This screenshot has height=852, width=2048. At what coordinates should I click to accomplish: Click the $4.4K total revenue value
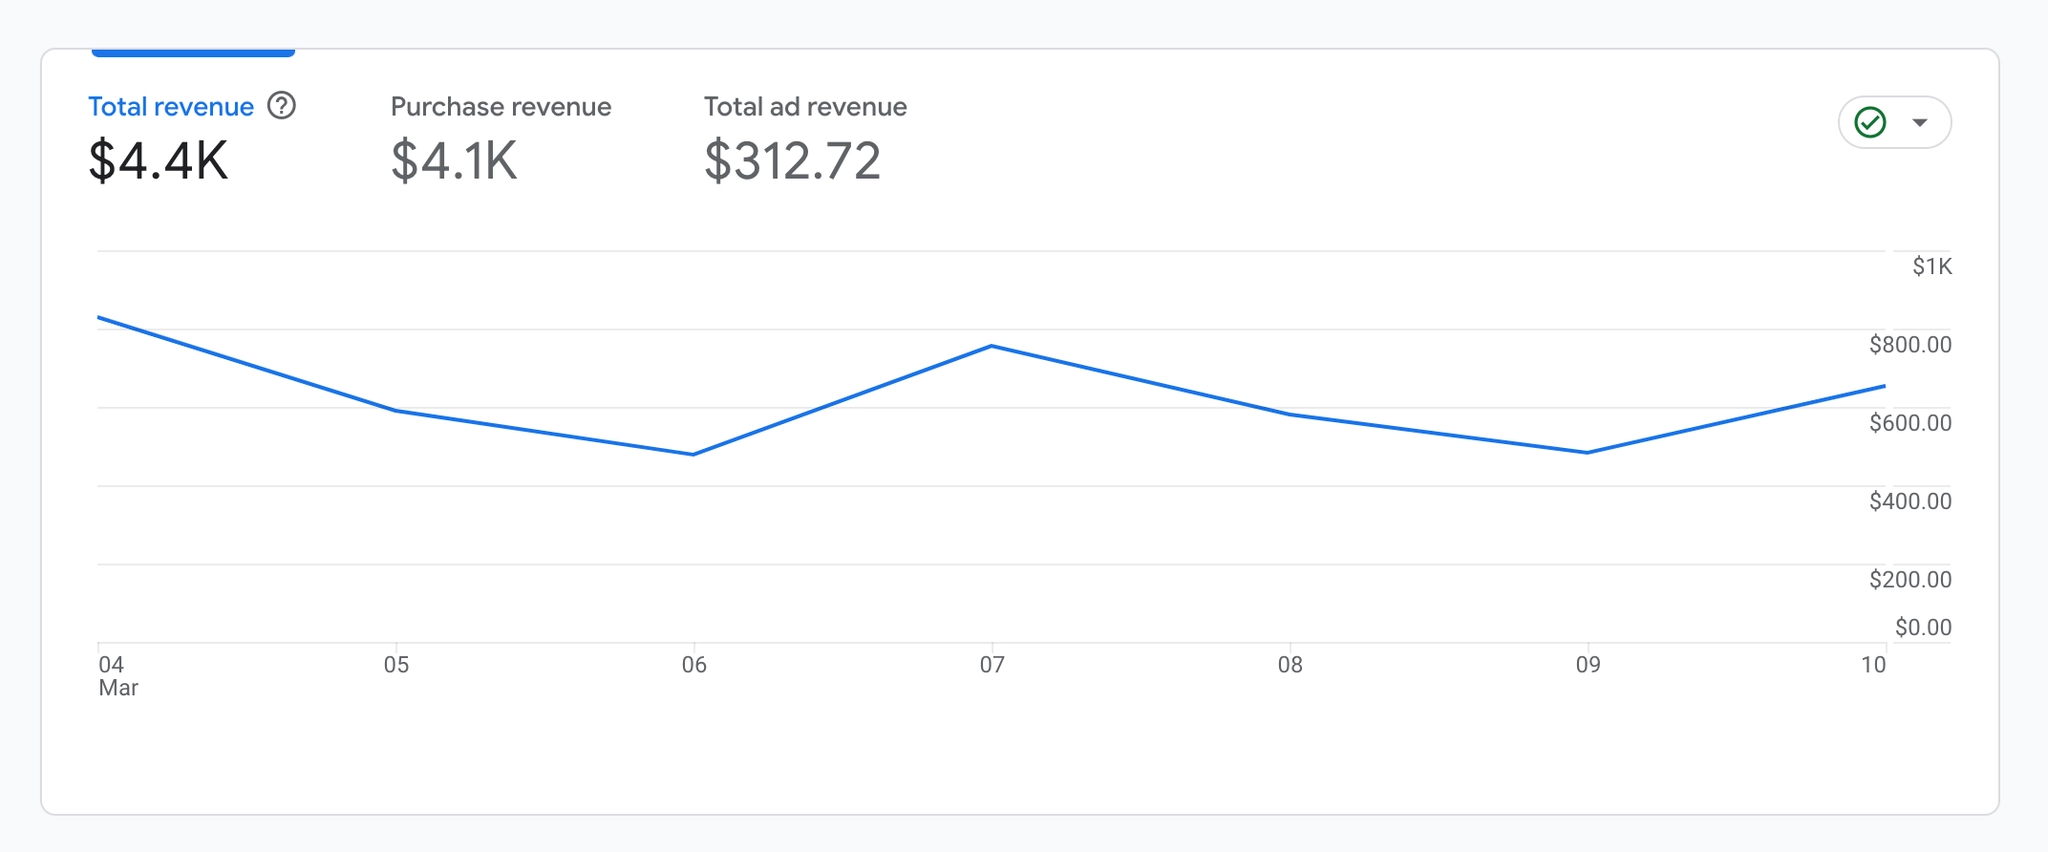click(158, 161)
